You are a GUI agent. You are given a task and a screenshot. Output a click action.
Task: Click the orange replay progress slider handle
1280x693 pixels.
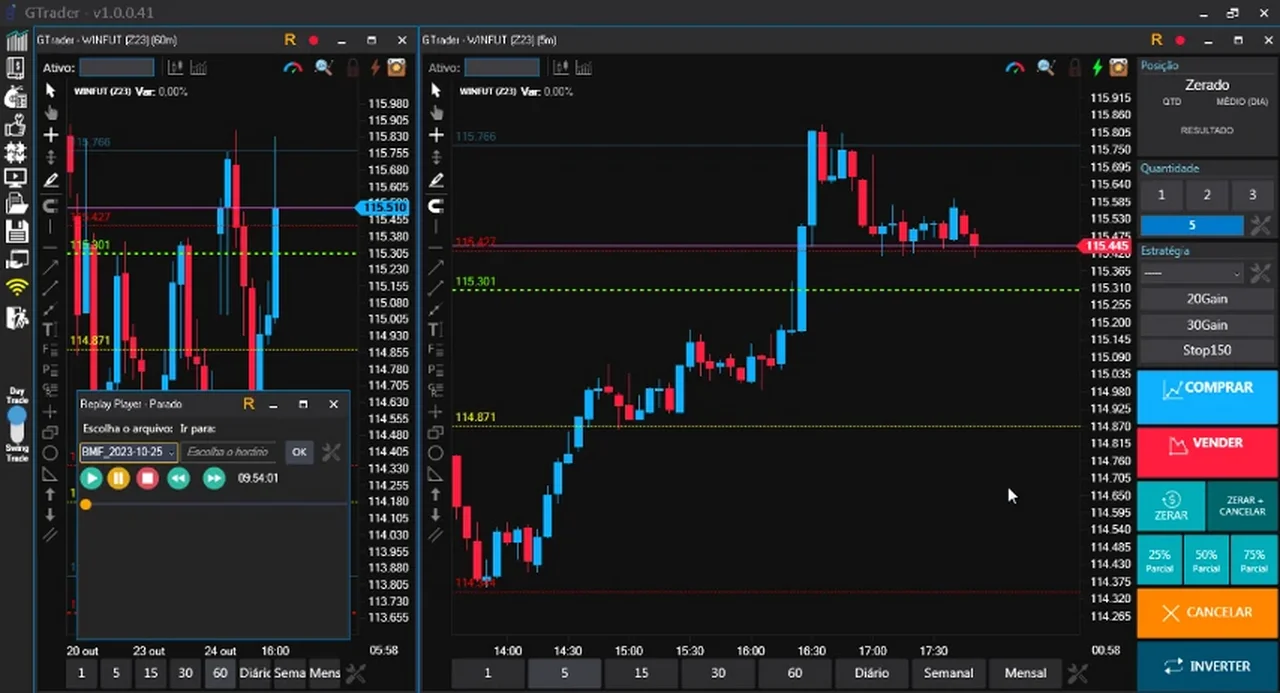[x=86, y=504]
